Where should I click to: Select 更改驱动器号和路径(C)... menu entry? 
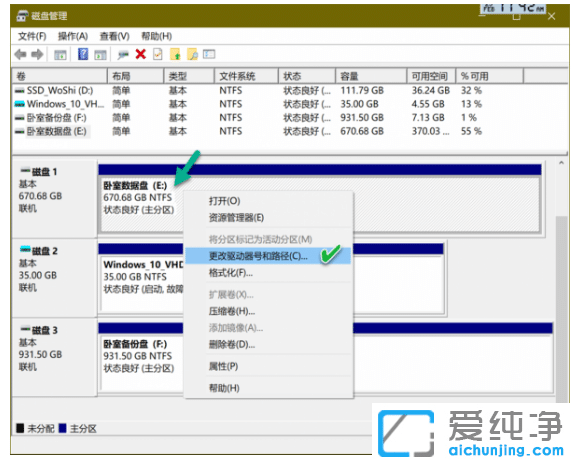268,256
